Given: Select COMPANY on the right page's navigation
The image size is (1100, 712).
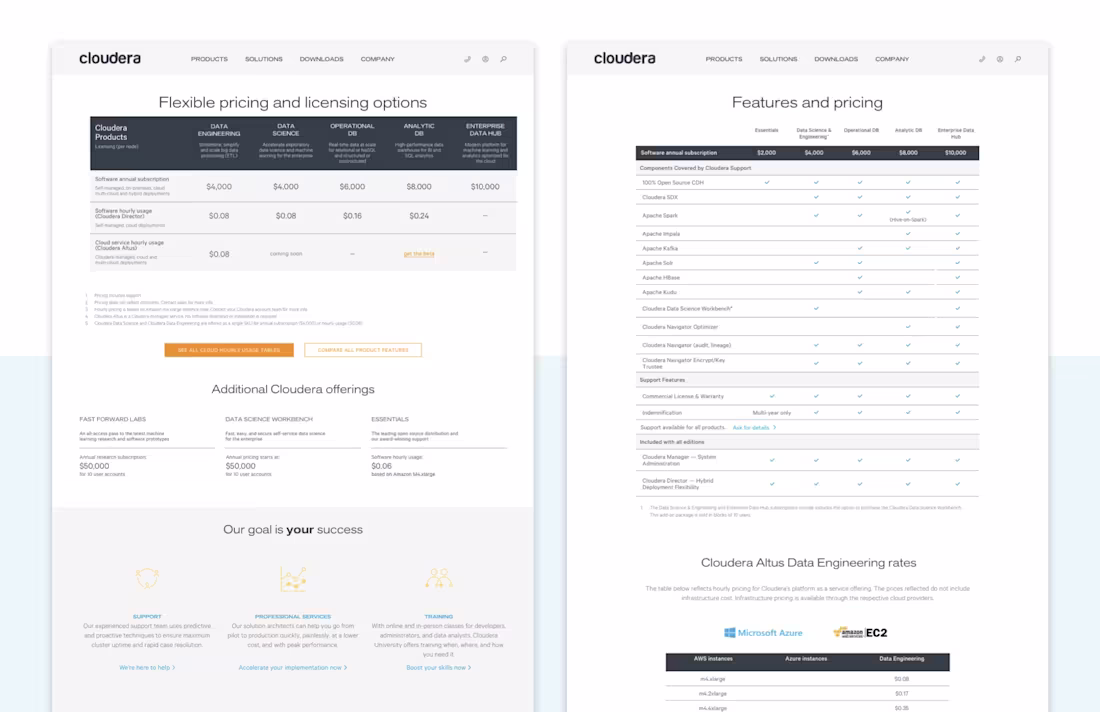Looking at the screenshot, I should tap(891, 59).
